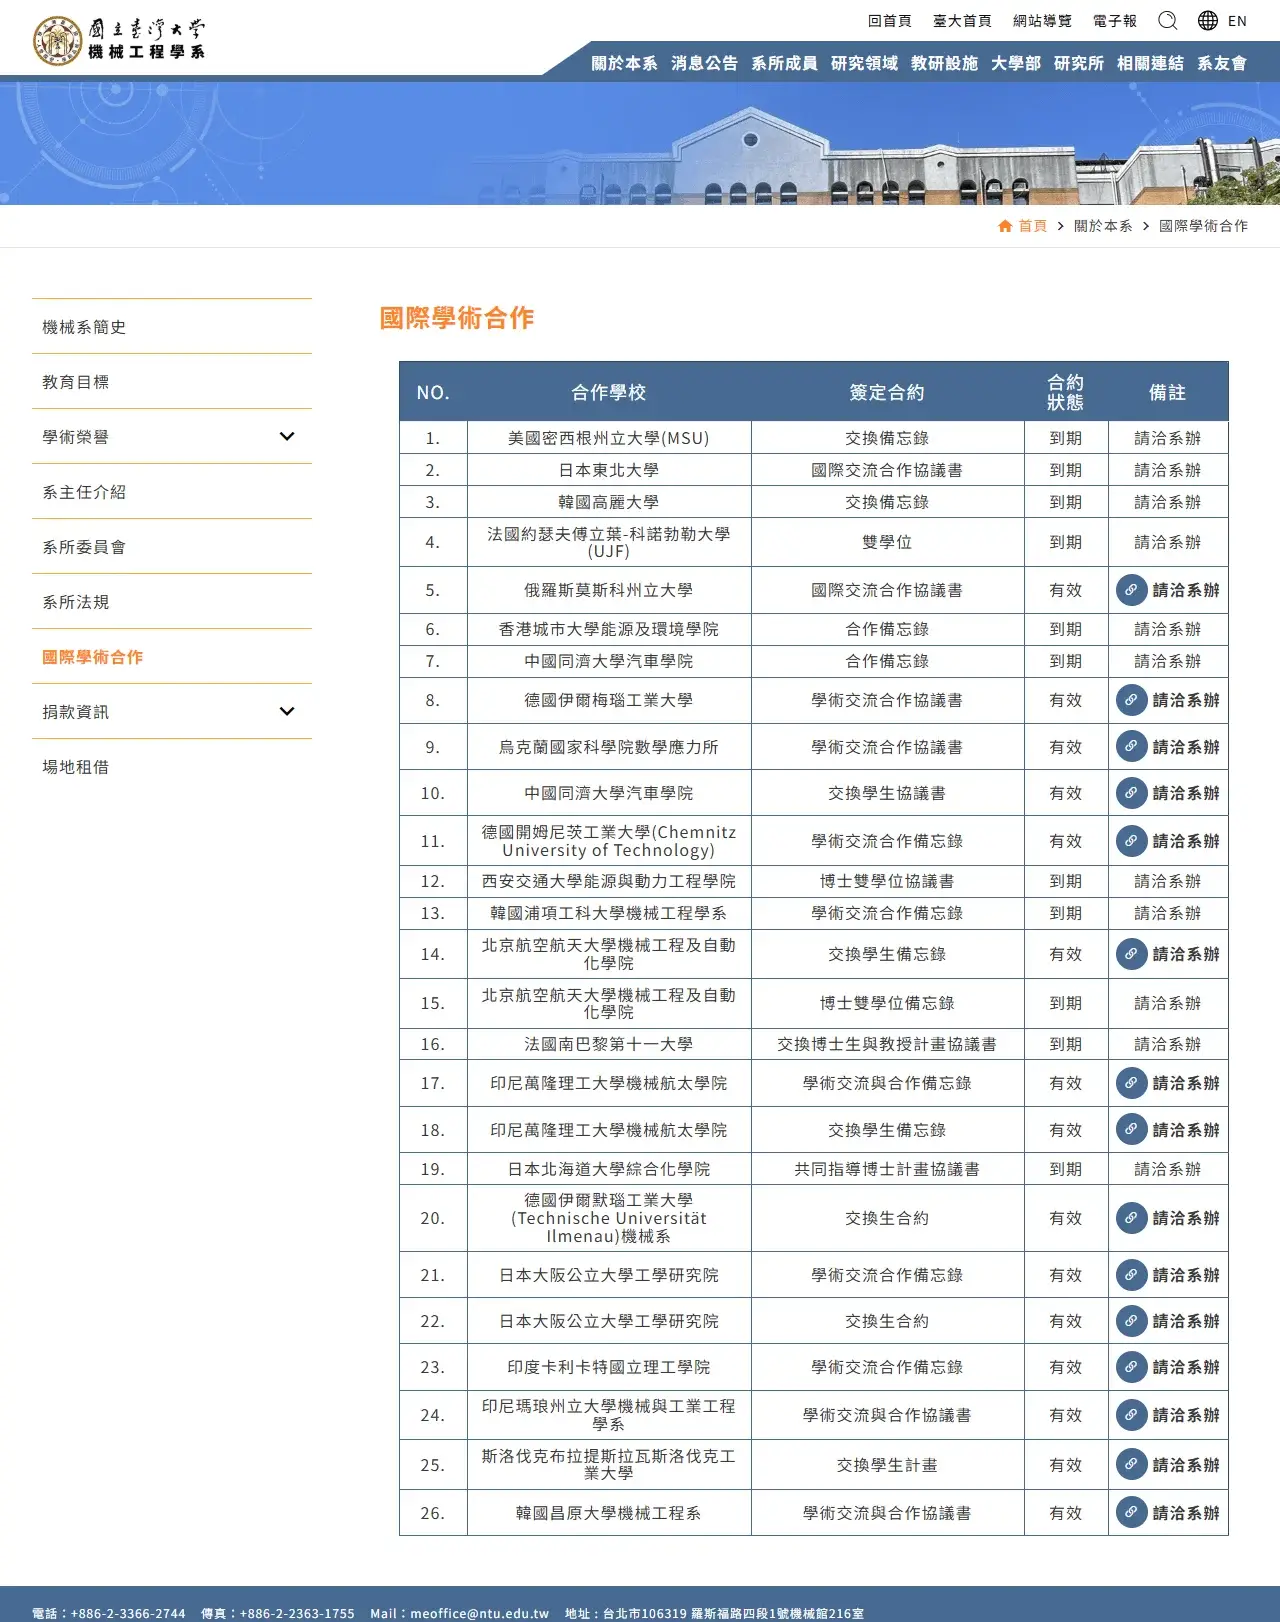Click the NTU Mechanical Engineering logo

coord(119,40)
